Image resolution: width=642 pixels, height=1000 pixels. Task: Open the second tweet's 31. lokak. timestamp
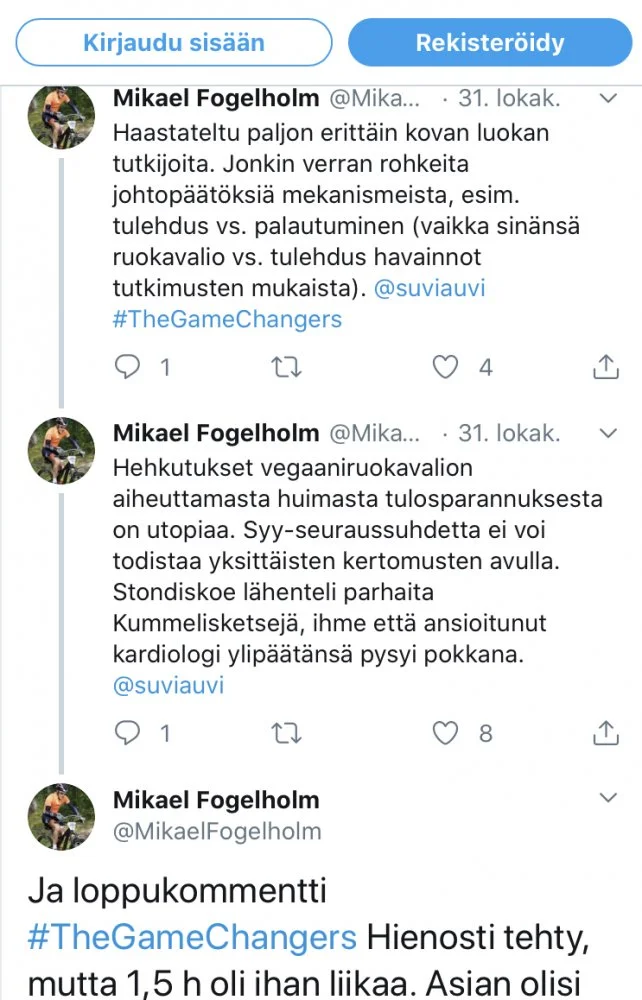coord(508,433)
